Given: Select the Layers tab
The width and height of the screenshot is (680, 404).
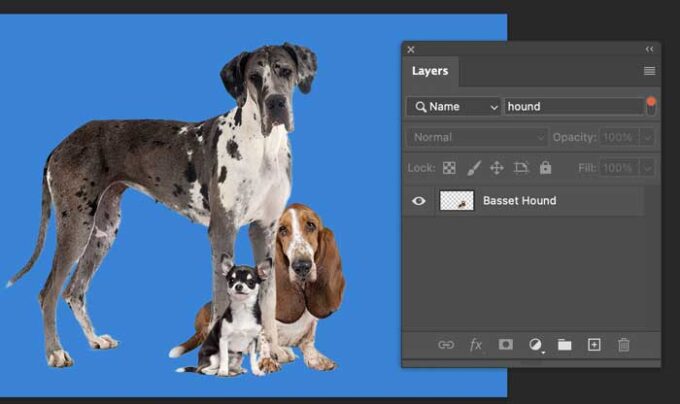Looking at the screenshot, I should click(x=430, y=71).
